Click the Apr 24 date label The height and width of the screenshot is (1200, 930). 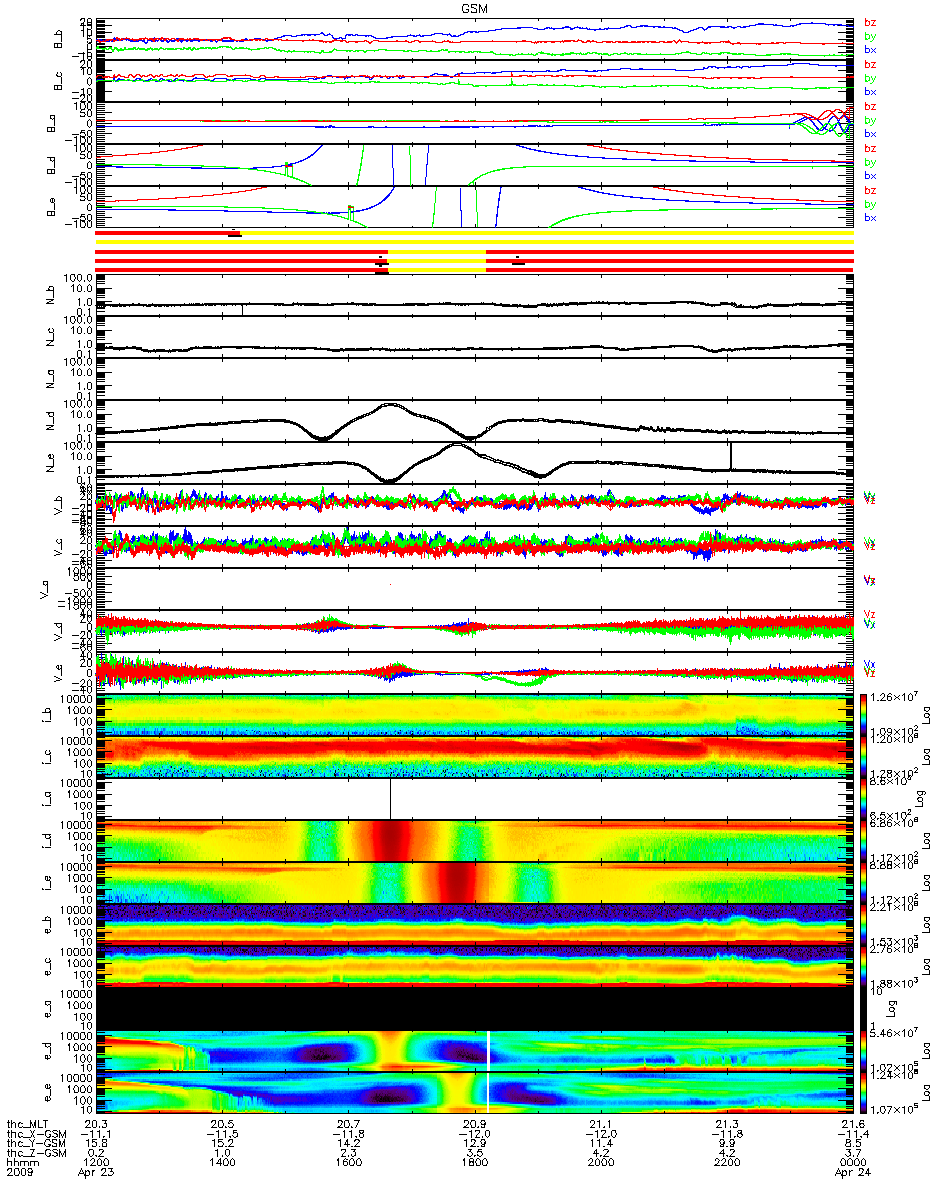[x=852, y=1172]
